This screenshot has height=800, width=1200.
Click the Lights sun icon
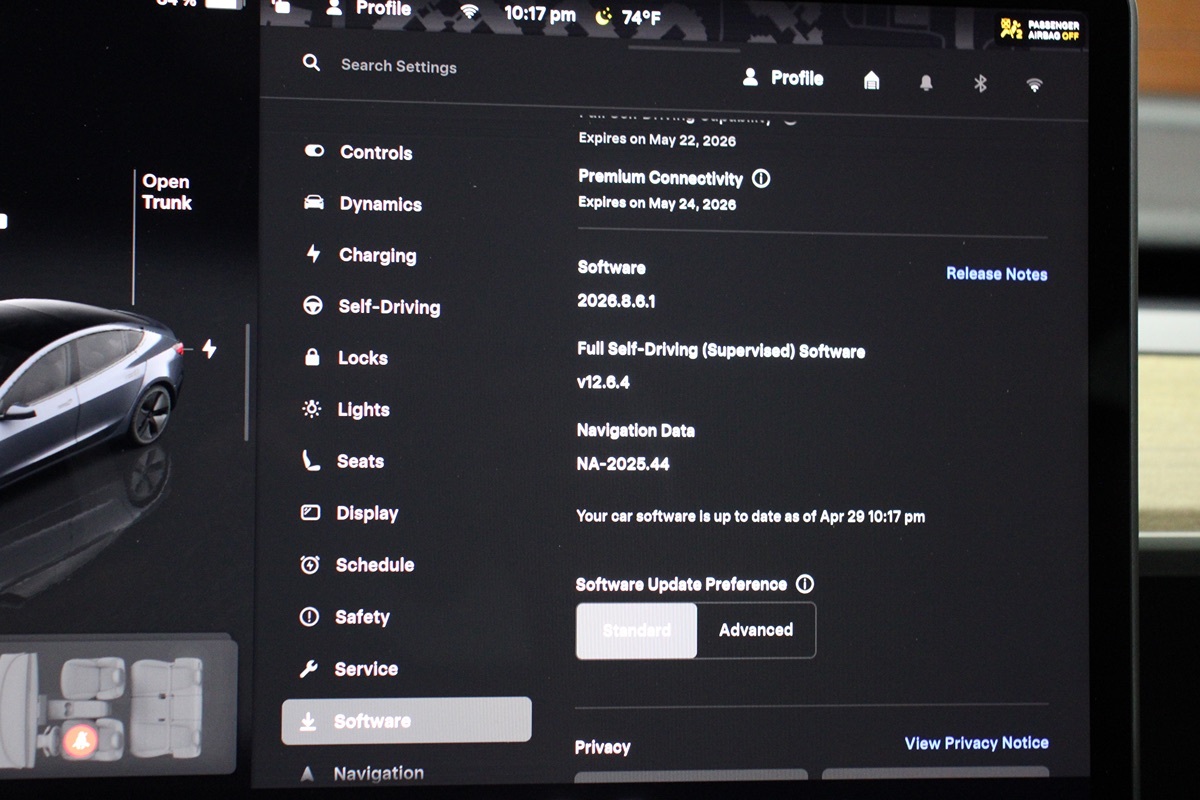click(x=311, y=409)
